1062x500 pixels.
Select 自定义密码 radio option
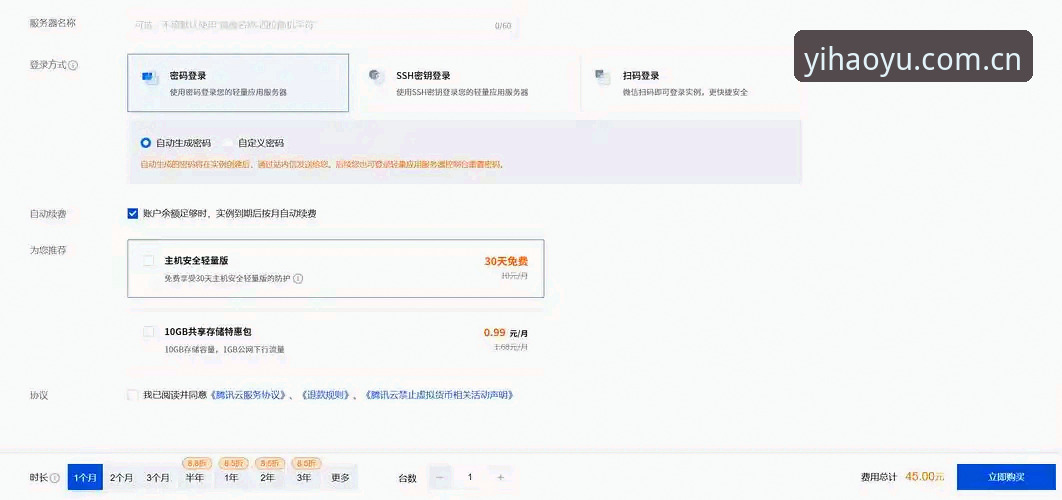point(228,143)
